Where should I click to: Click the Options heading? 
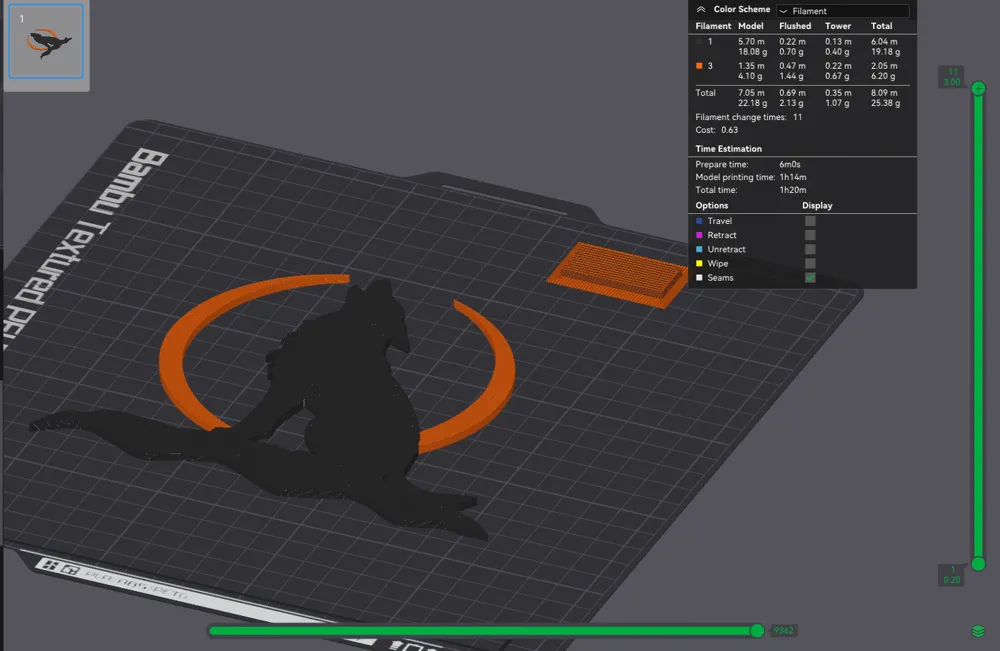click(712, 205)
